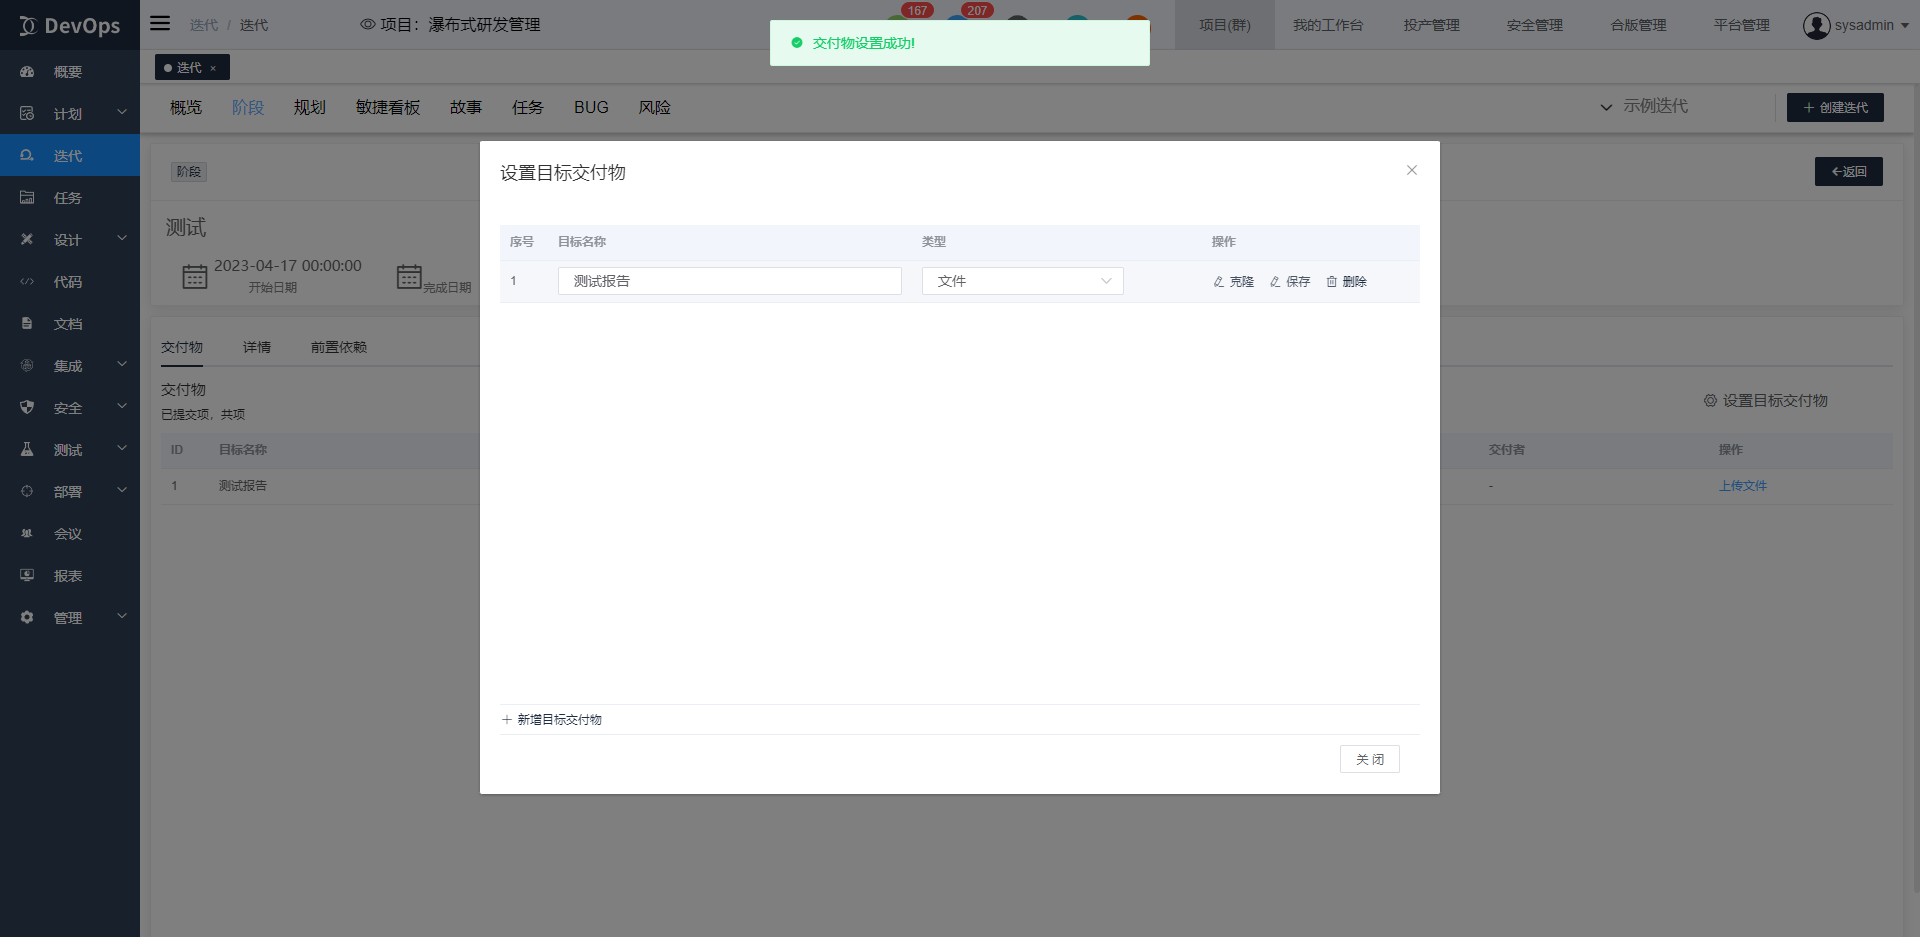This screenshot has height=937, width=1920.
Task: Click the 阶段 tag label
Action: [x=189, y=172]
